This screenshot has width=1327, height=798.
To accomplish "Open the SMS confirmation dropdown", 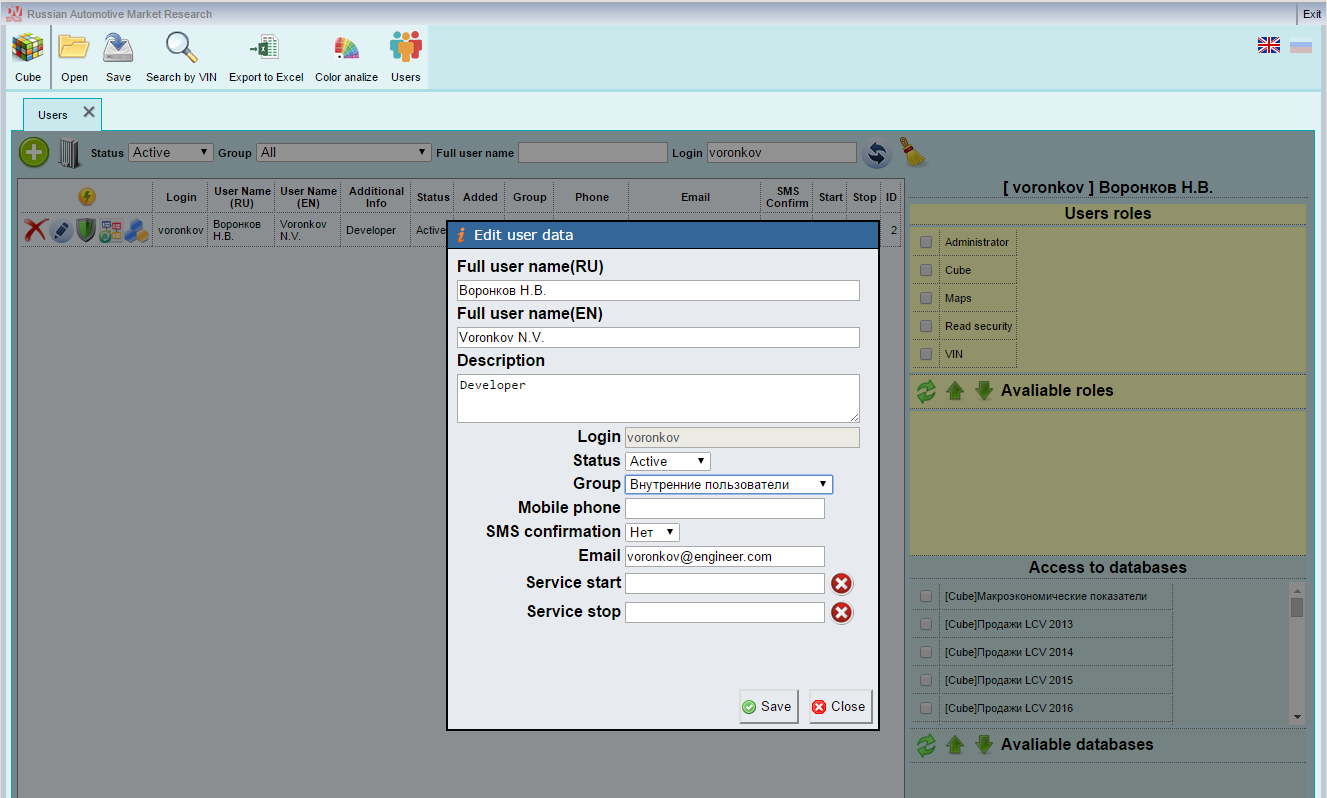I will coord(652,532).
